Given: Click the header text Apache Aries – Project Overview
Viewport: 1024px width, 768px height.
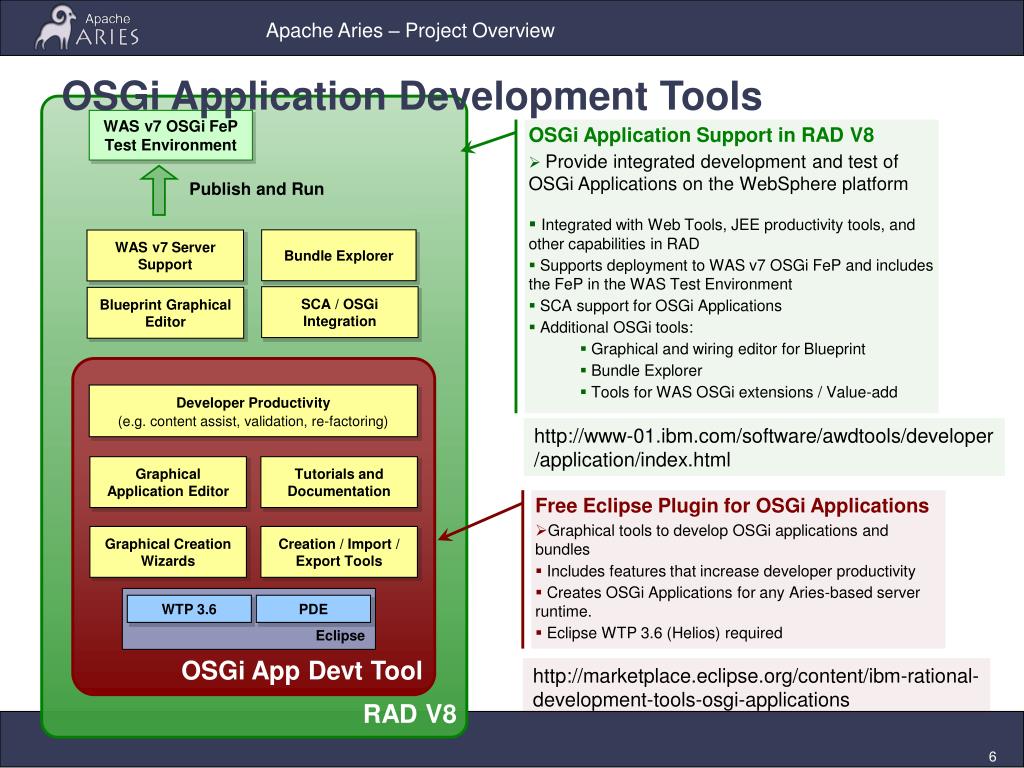Looking at the screenshot, I should [x=410, y=30].
